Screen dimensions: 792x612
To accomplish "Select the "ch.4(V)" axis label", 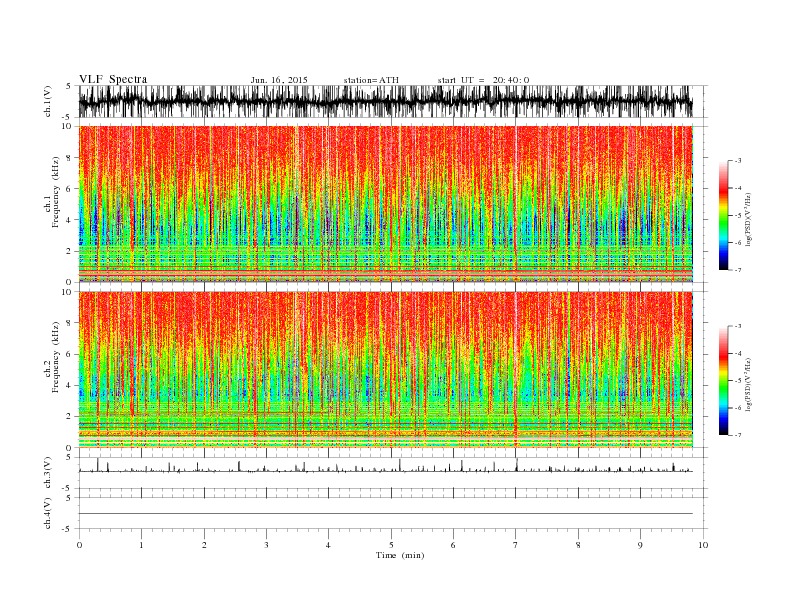I will (x=48, y=513).
